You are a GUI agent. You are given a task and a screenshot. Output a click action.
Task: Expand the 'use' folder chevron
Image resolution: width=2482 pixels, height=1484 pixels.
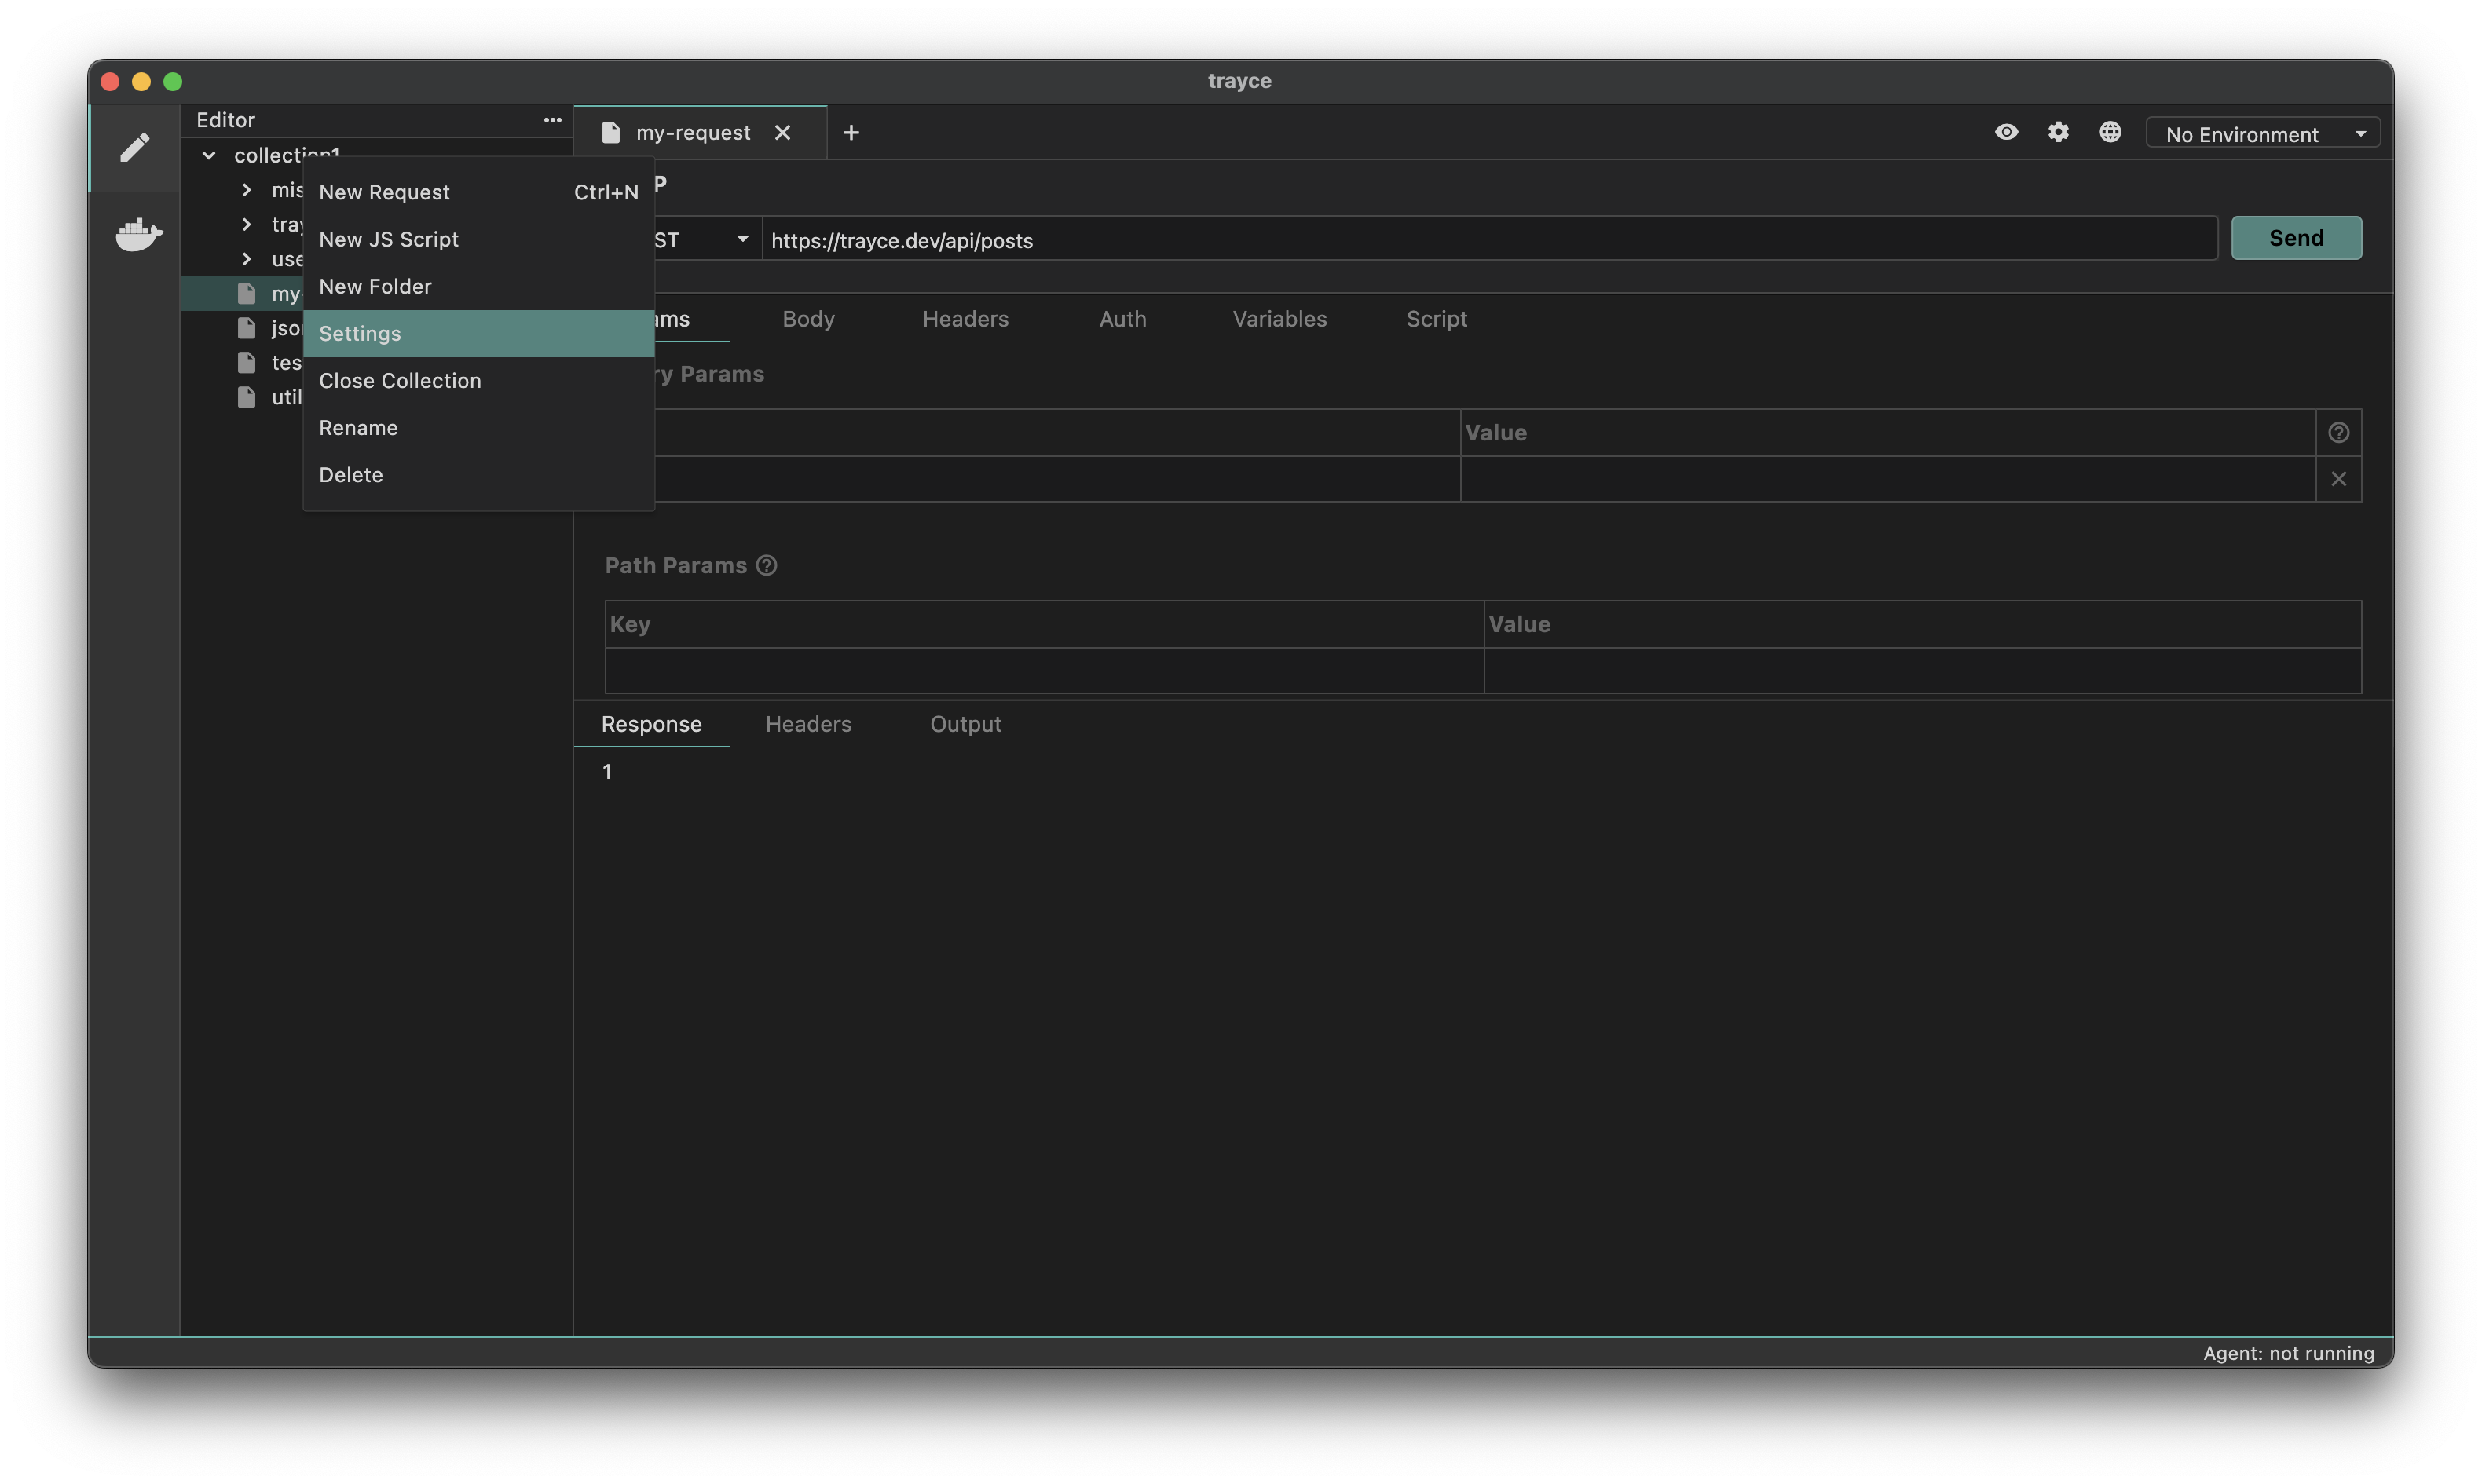246,259
